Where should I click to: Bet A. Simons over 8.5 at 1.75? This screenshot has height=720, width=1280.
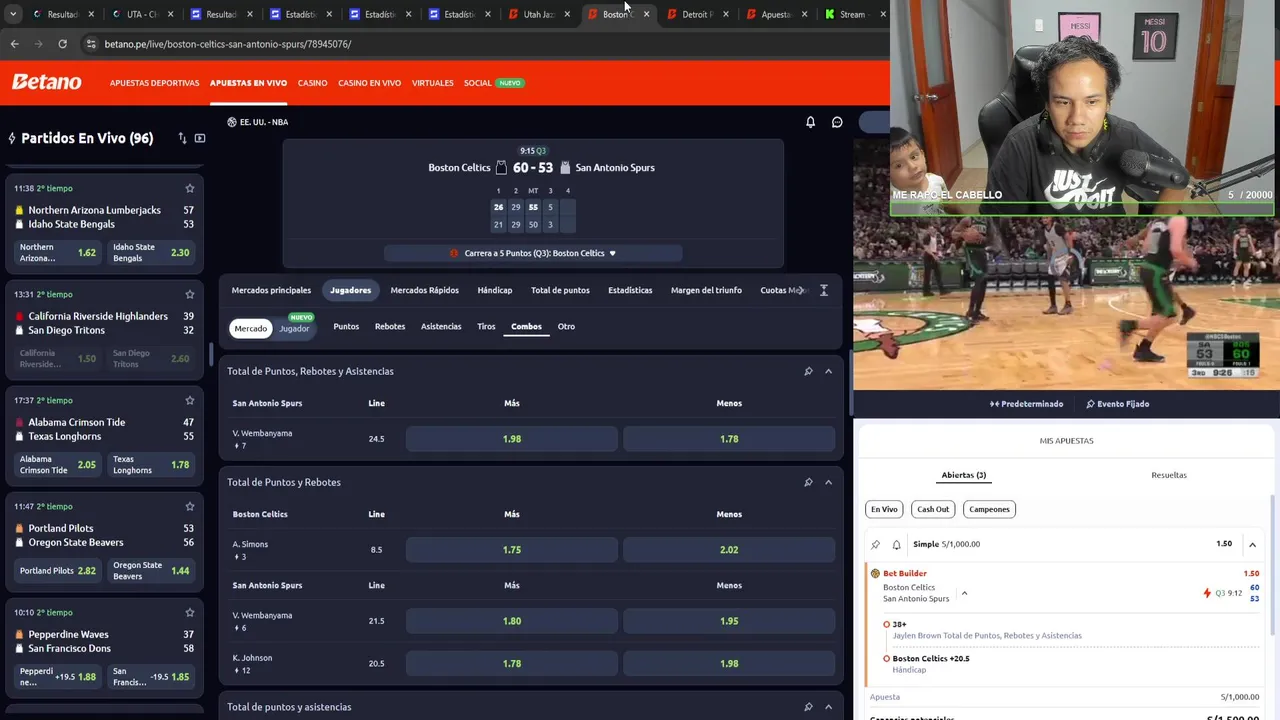[512, 550]
